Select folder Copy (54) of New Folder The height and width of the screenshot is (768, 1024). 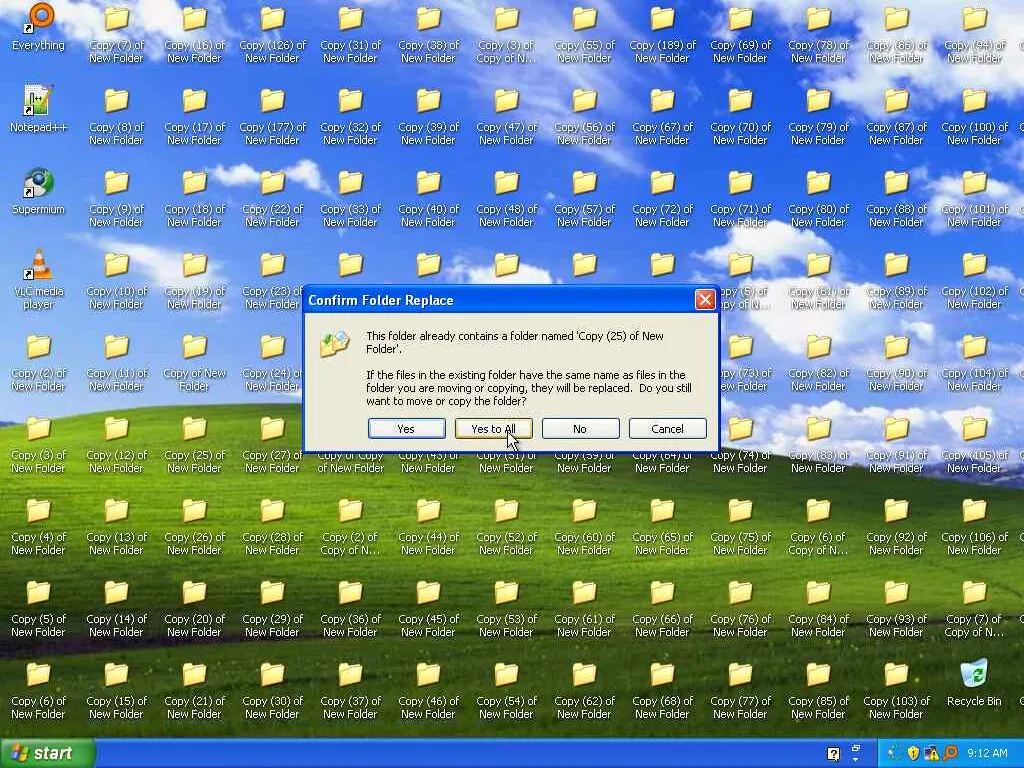(x=506, y=691)
